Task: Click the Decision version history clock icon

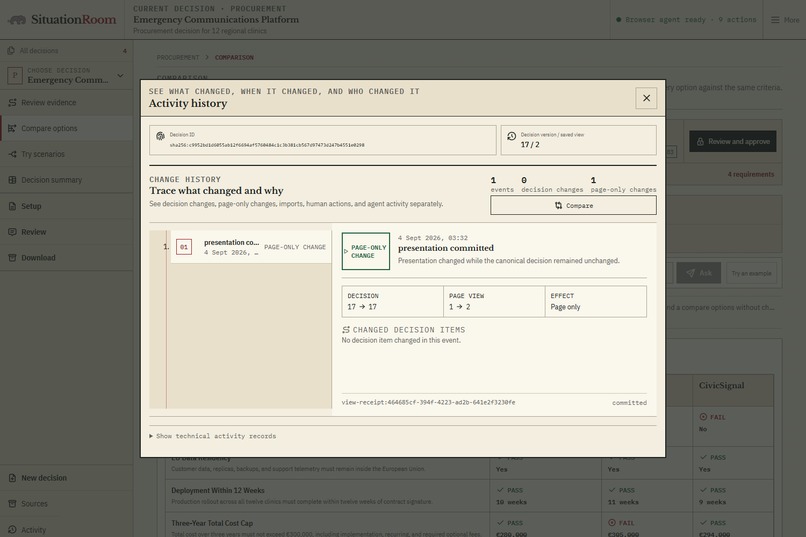Action: 511,136
